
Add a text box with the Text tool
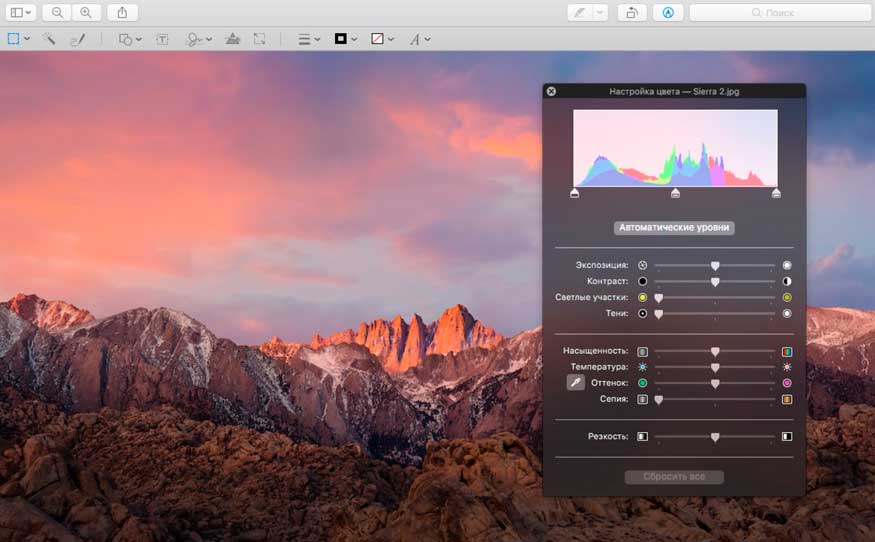162,39
